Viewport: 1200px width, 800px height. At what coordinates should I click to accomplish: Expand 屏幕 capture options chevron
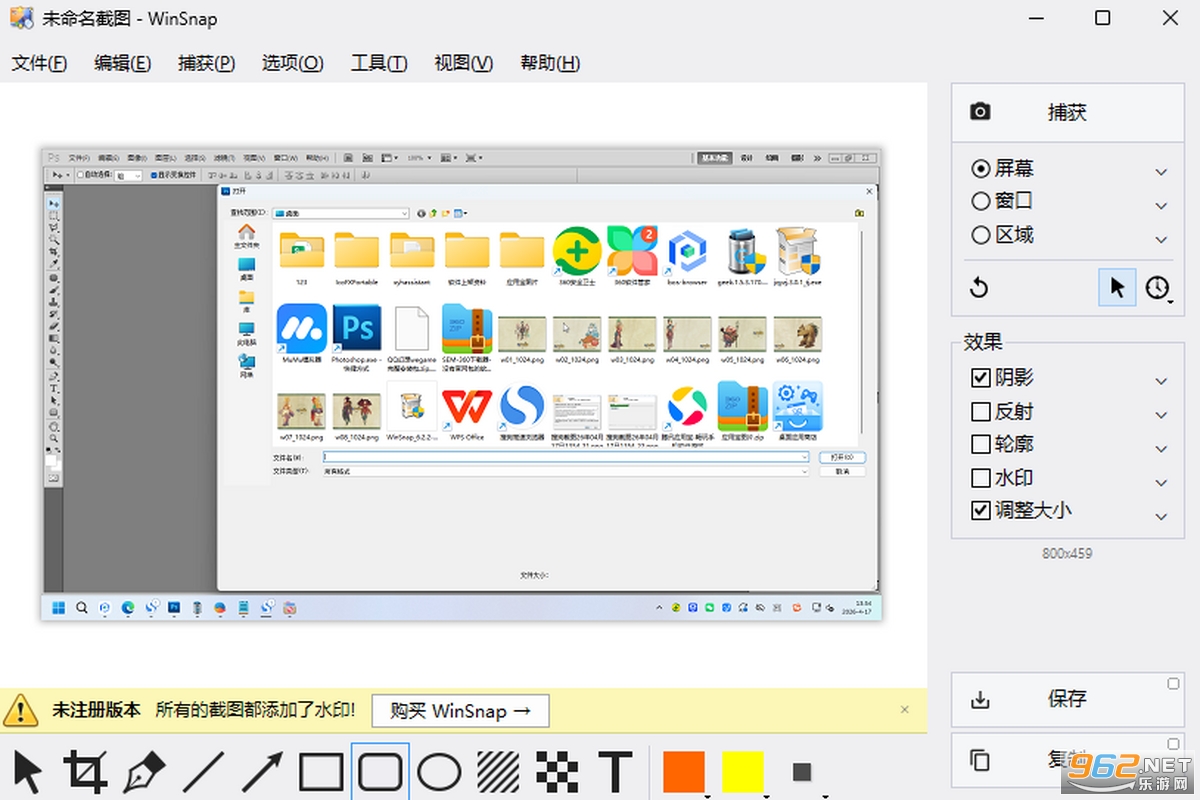tap(1161, 172)
